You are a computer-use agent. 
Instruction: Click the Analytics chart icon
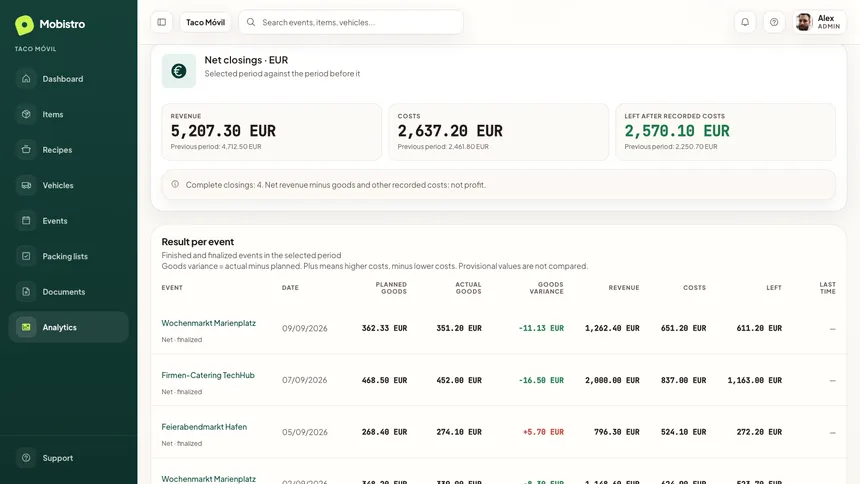point(26,327)
